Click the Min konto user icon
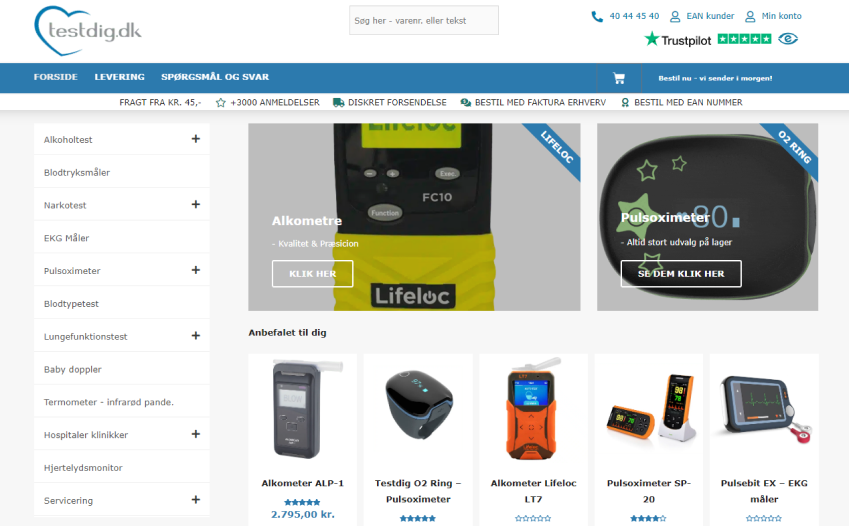This screenshot has height=526, width=849. (750, 16)
